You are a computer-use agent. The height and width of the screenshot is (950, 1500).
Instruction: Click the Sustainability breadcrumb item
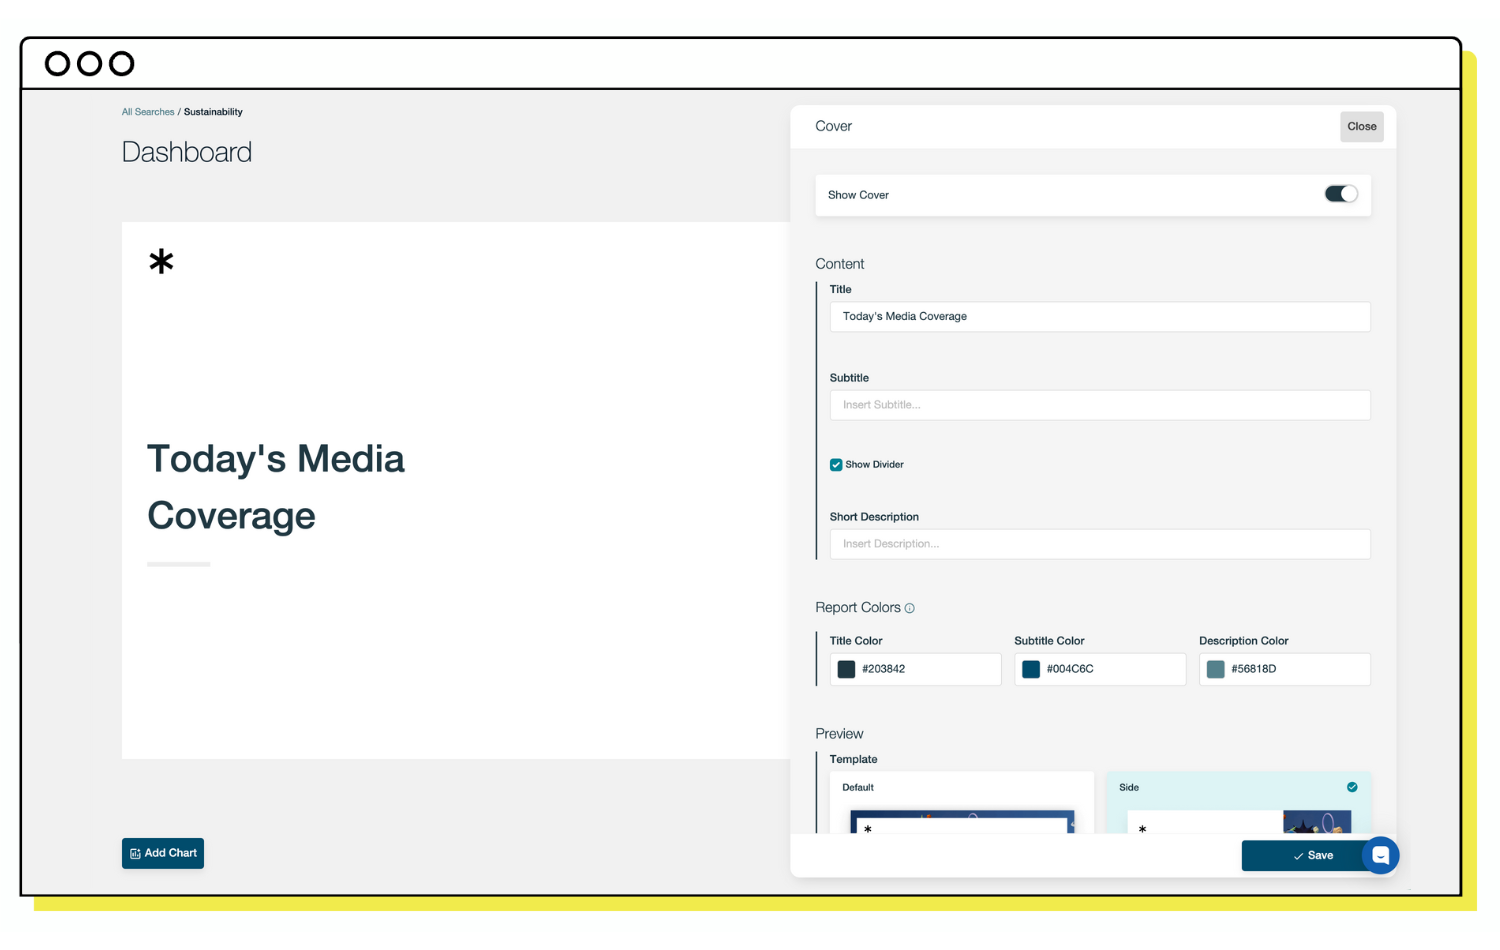pyautogui.click(x=213, y=112)
